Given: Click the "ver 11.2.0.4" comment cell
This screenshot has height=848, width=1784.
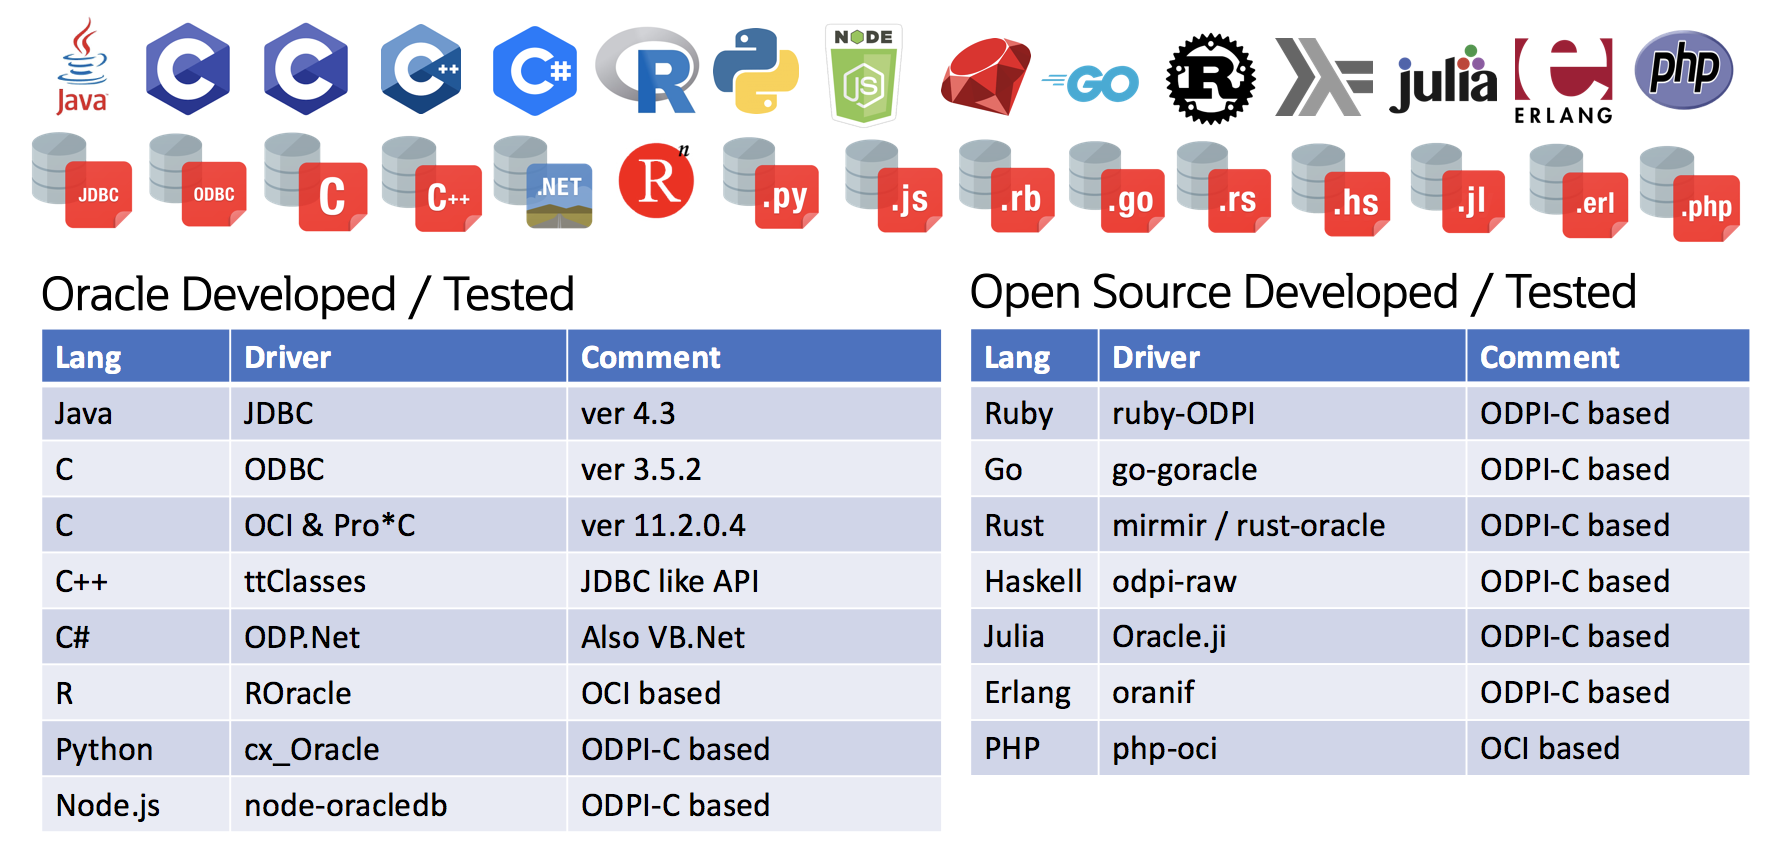Looking at the screenshot, I should [754, 525].
